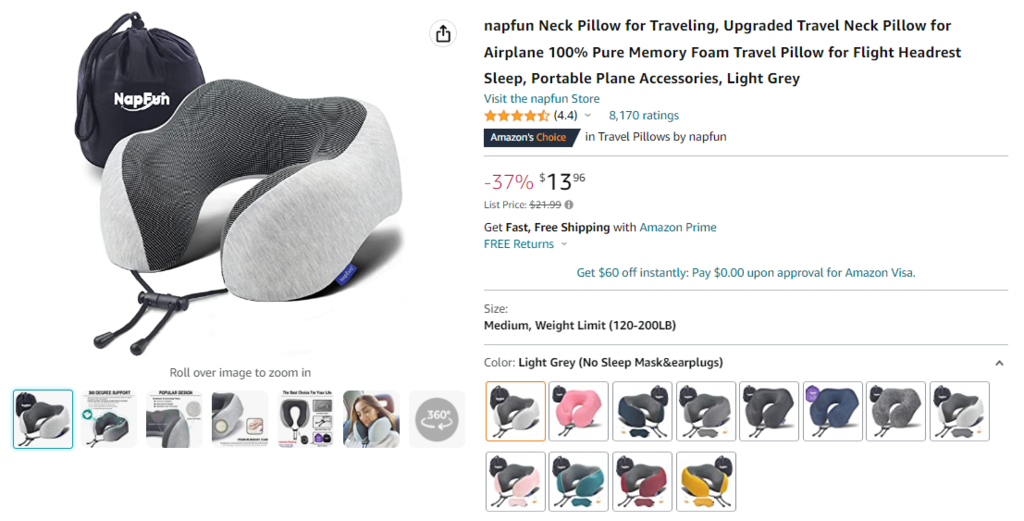
Task: Open the 360° view thumbnail
Action: click(437, 418)
